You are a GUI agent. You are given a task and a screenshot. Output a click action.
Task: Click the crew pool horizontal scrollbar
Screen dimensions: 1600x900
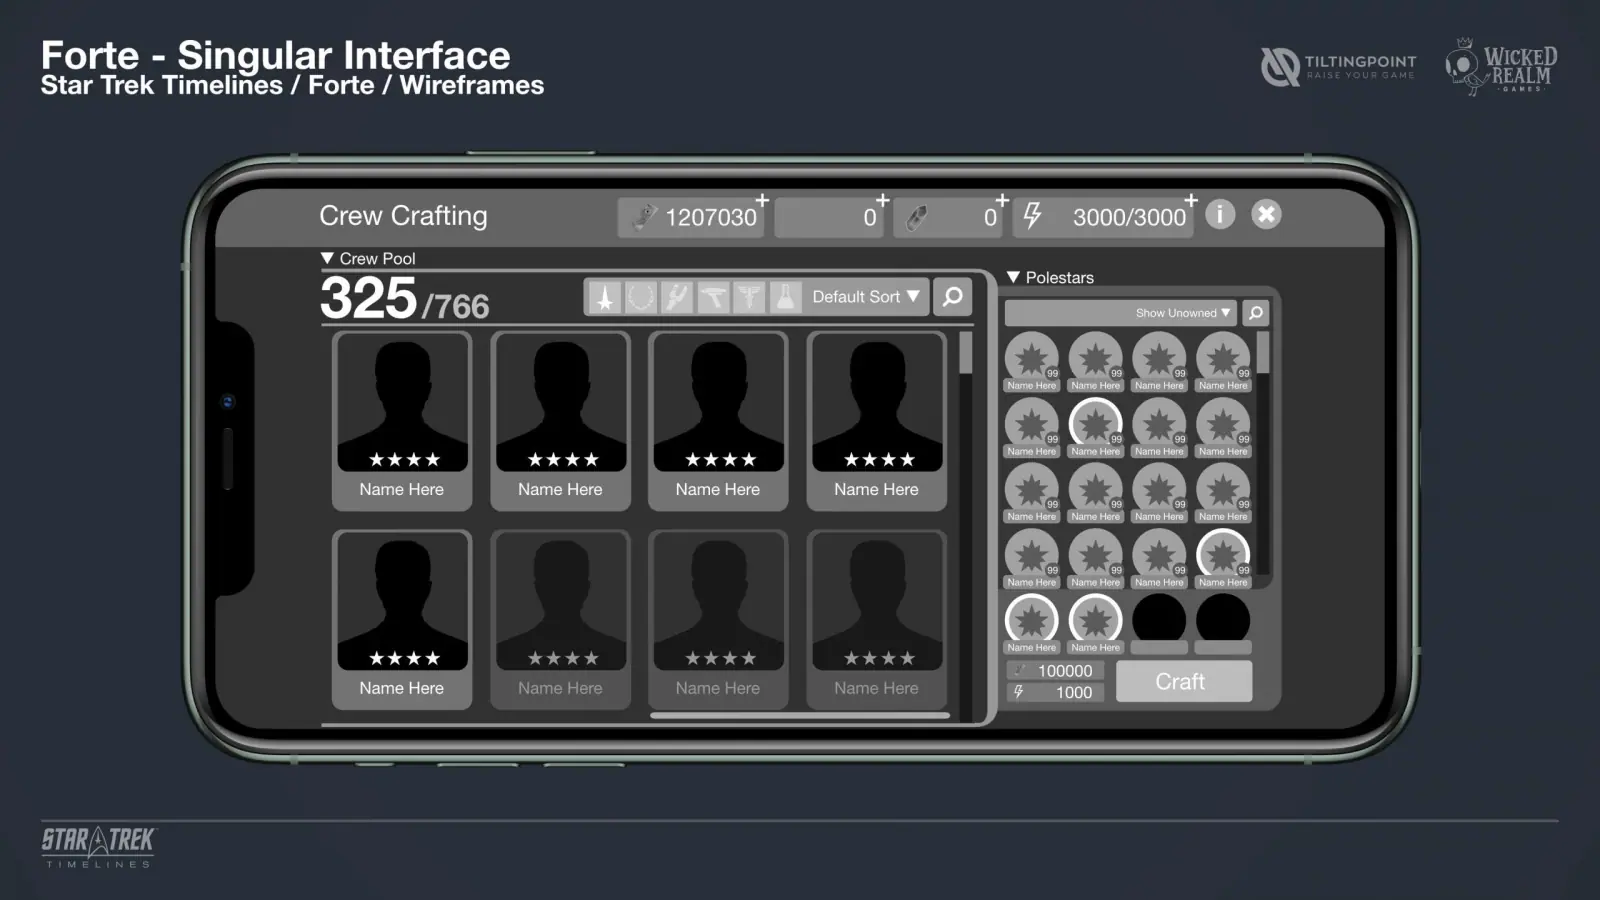click(x=800, y=715)
